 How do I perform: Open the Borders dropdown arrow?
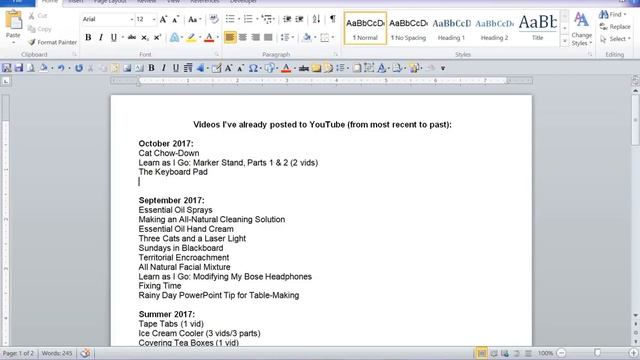(333, 38)
